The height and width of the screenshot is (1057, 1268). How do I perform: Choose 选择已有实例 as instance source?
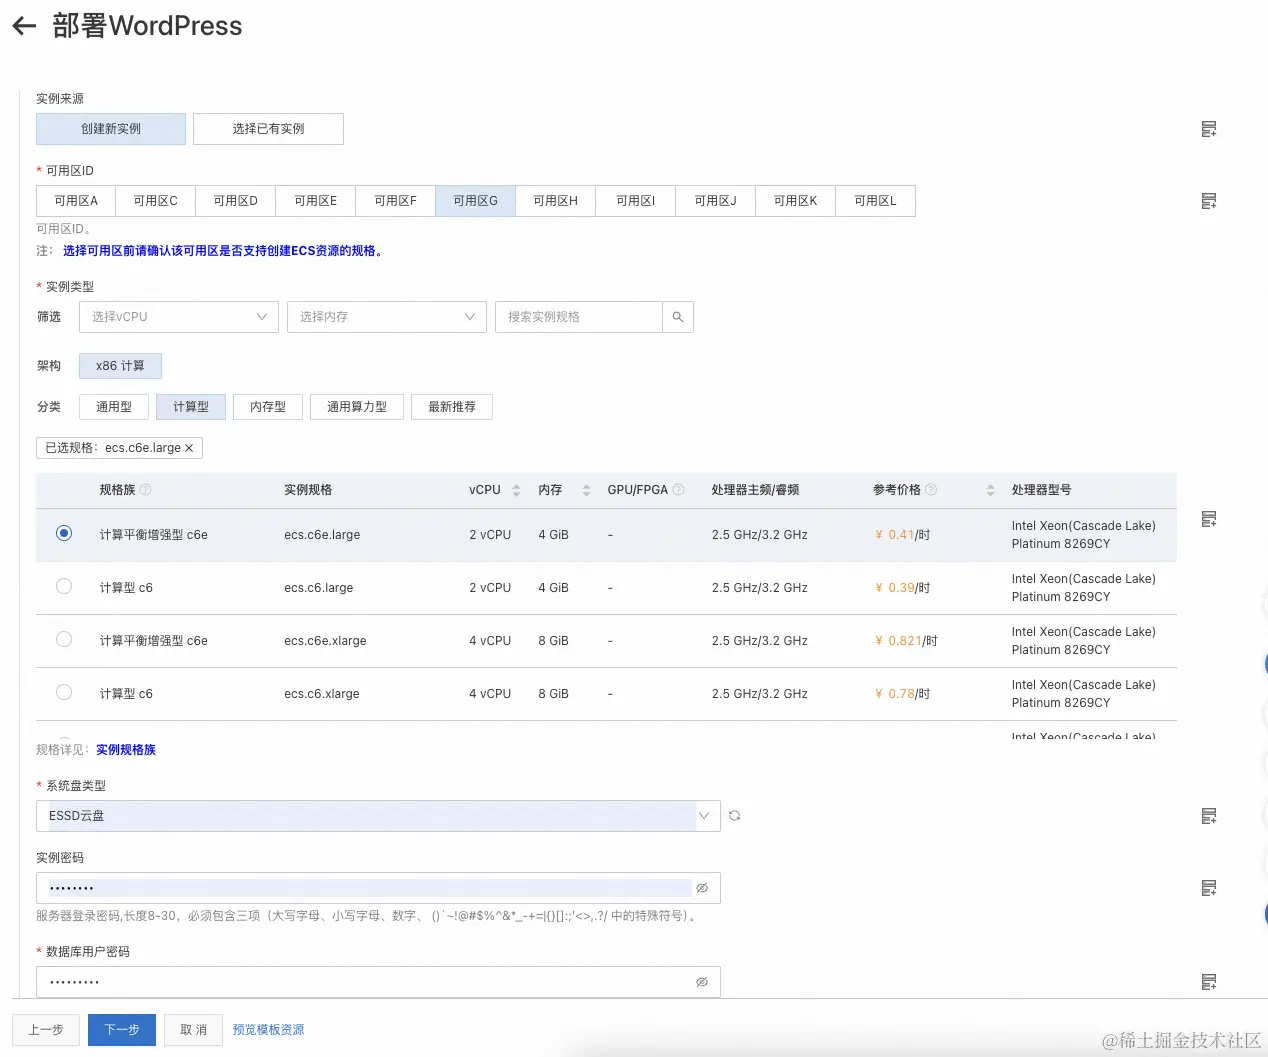tap(268, 129)
